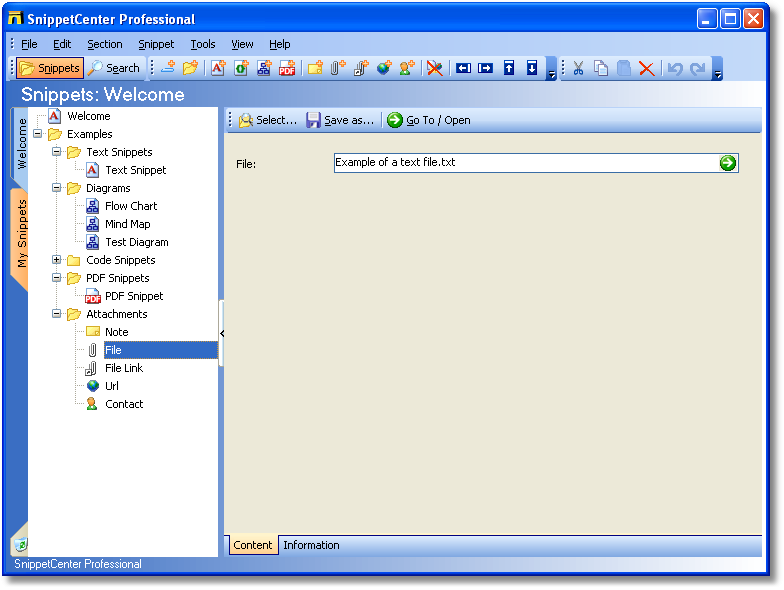This screenshot has width=784, height=590.
Task: Open the Section menu
Action: tap(104, 44)
